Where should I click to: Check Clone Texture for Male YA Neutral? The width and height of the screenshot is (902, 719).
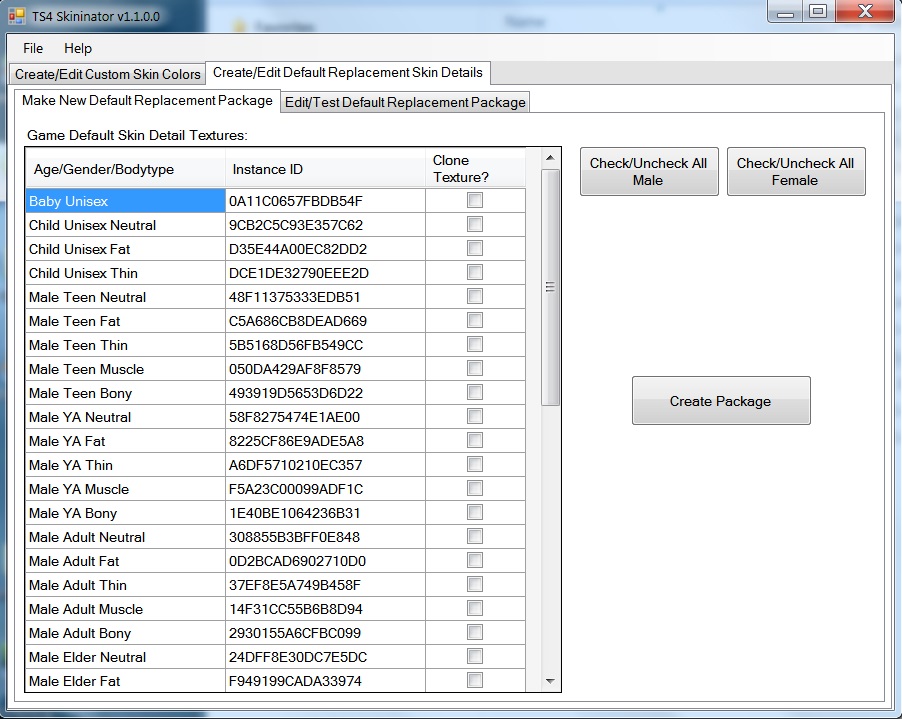pyautogui.click(x=475, y=416)
